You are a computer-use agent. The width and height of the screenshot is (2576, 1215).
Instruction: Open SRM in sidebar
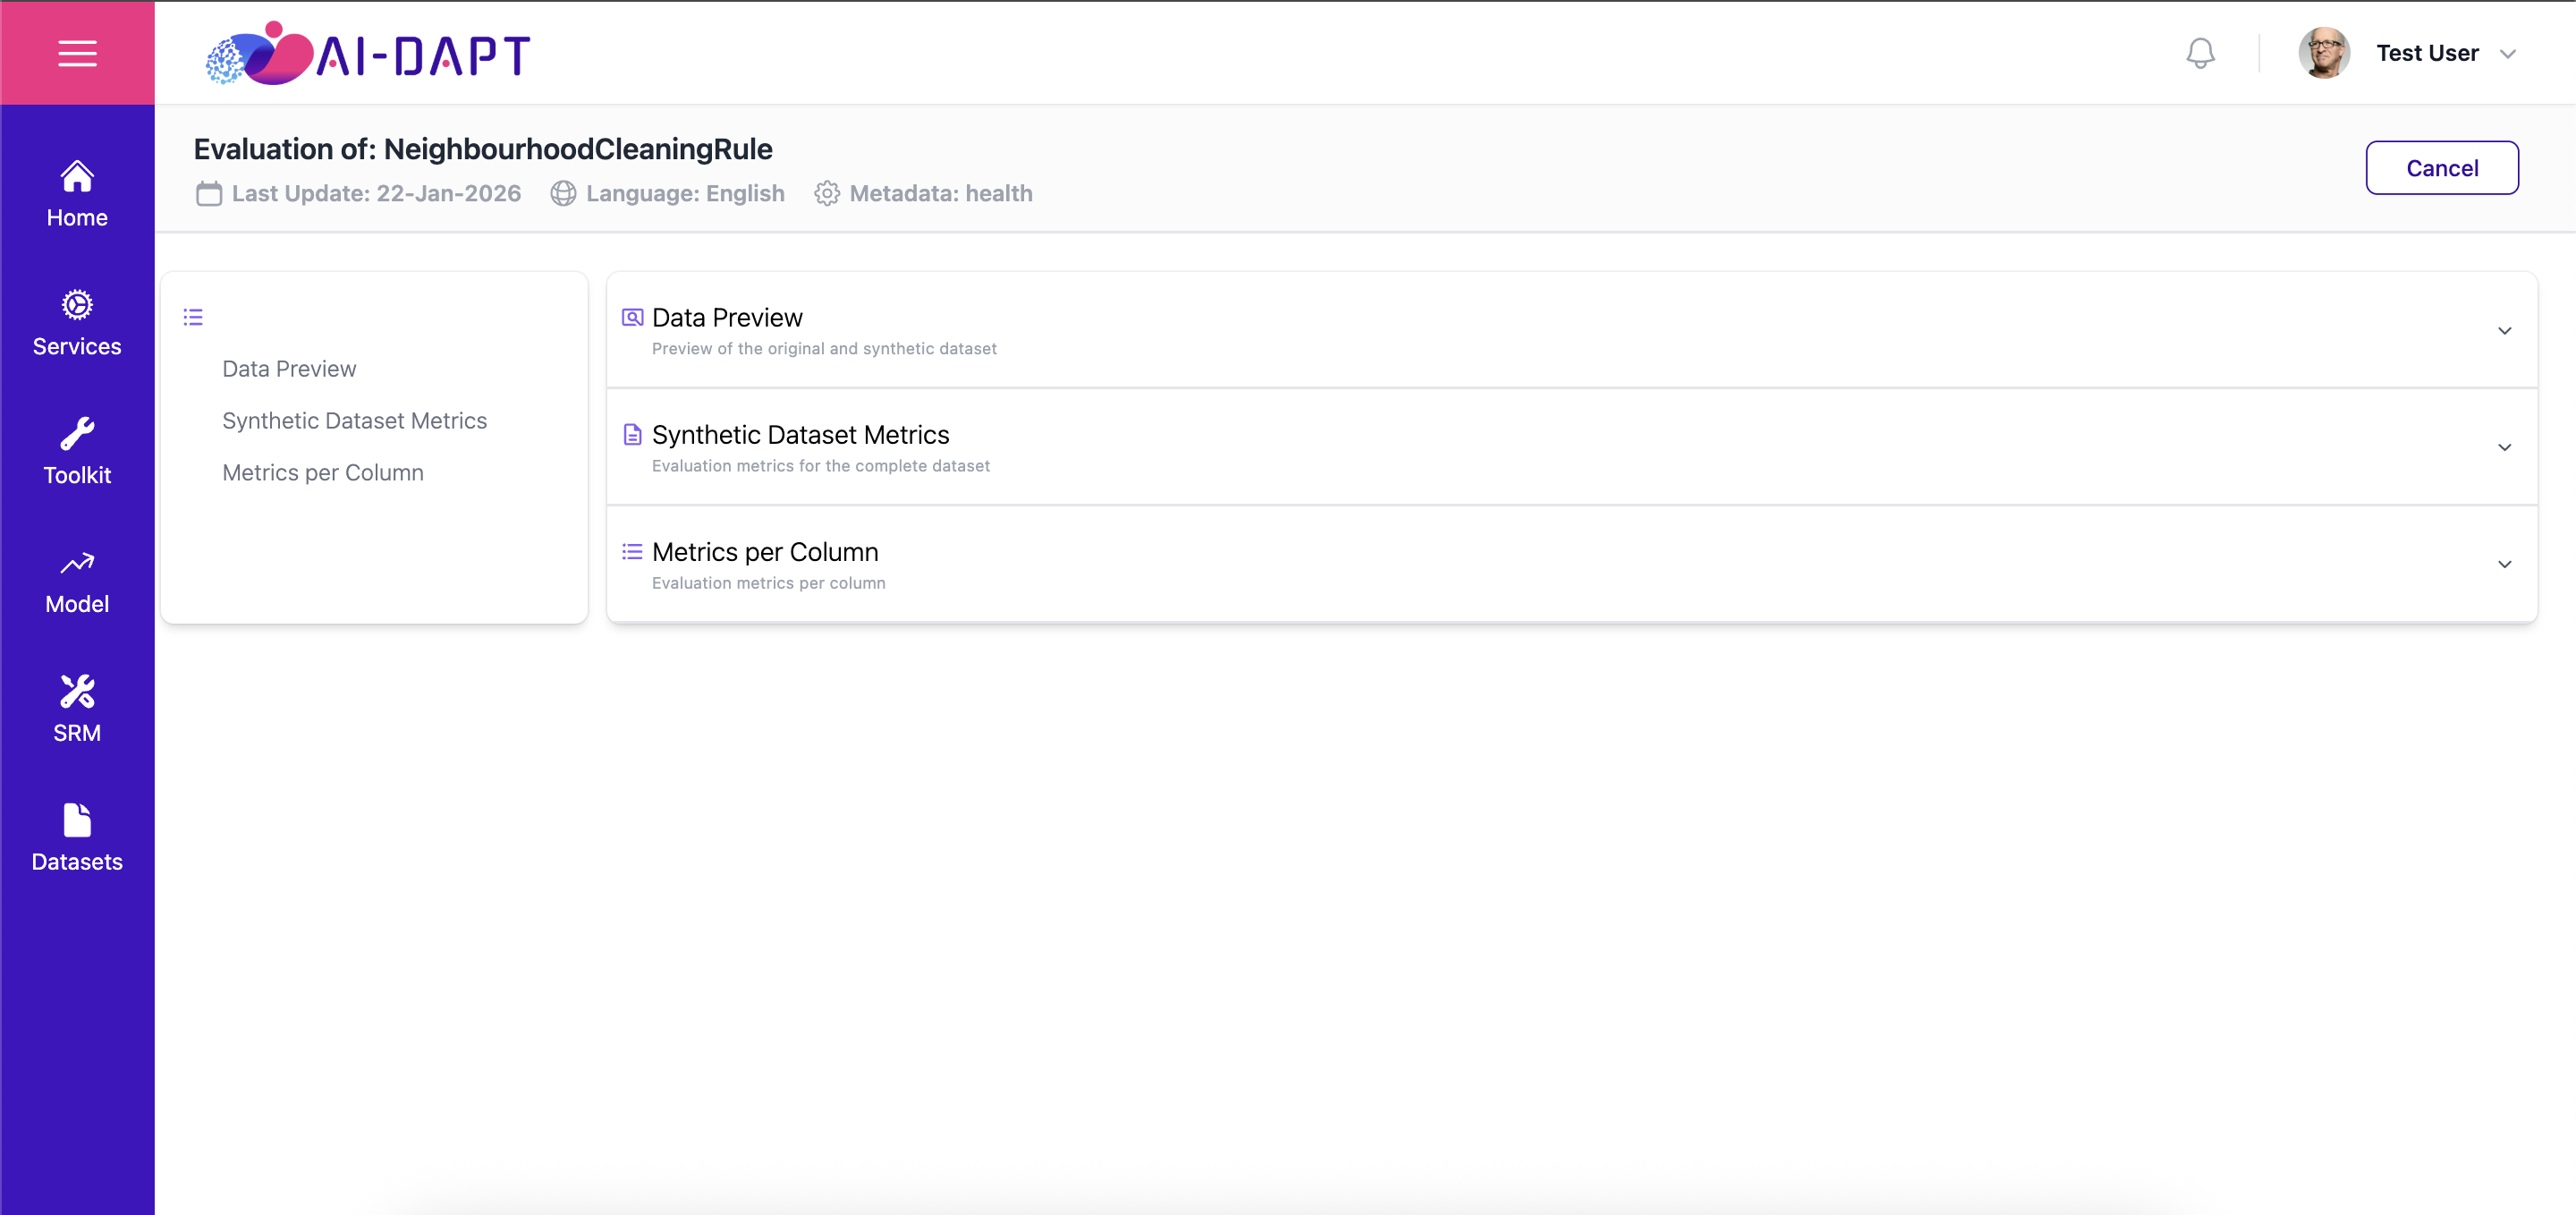77,710
